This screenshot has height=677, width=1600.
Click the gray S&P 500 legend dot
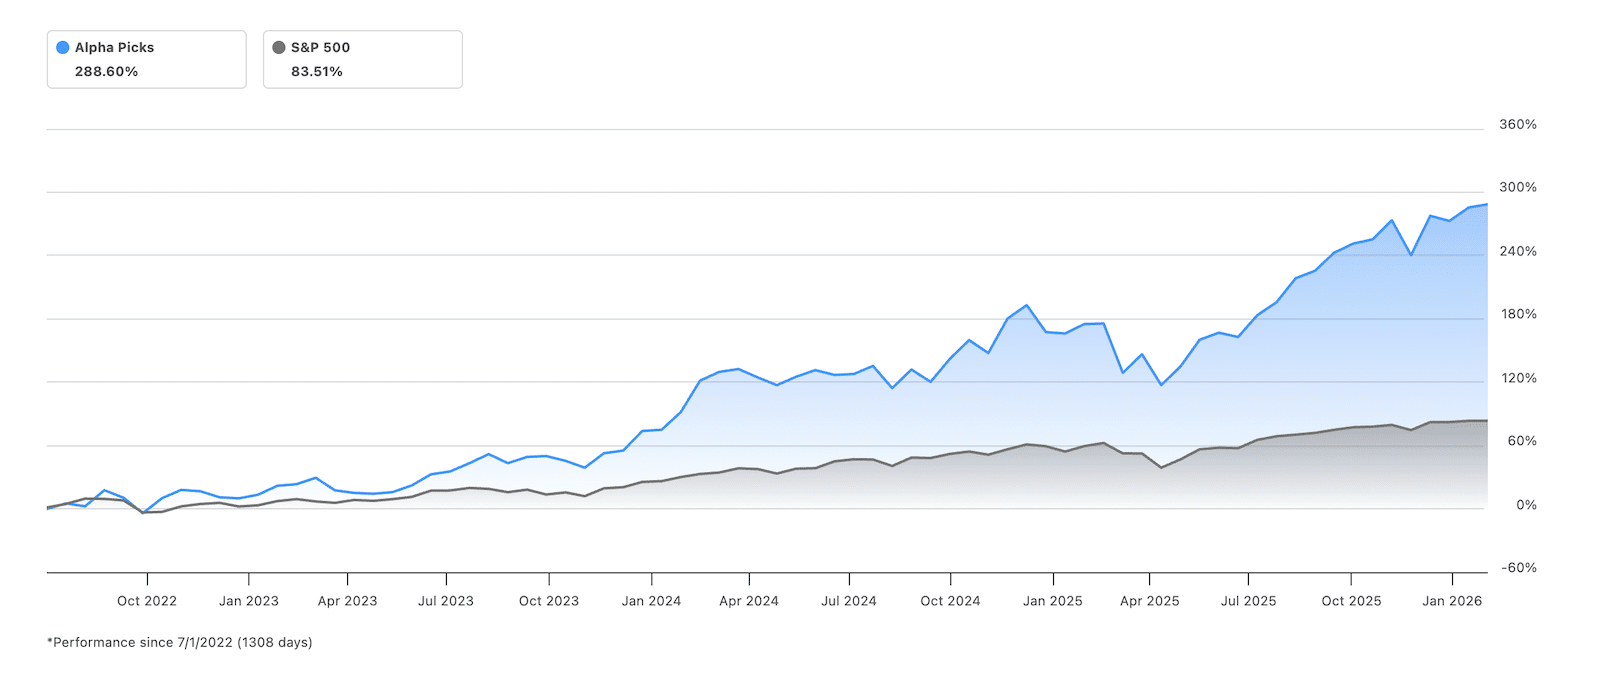[279, 47]
